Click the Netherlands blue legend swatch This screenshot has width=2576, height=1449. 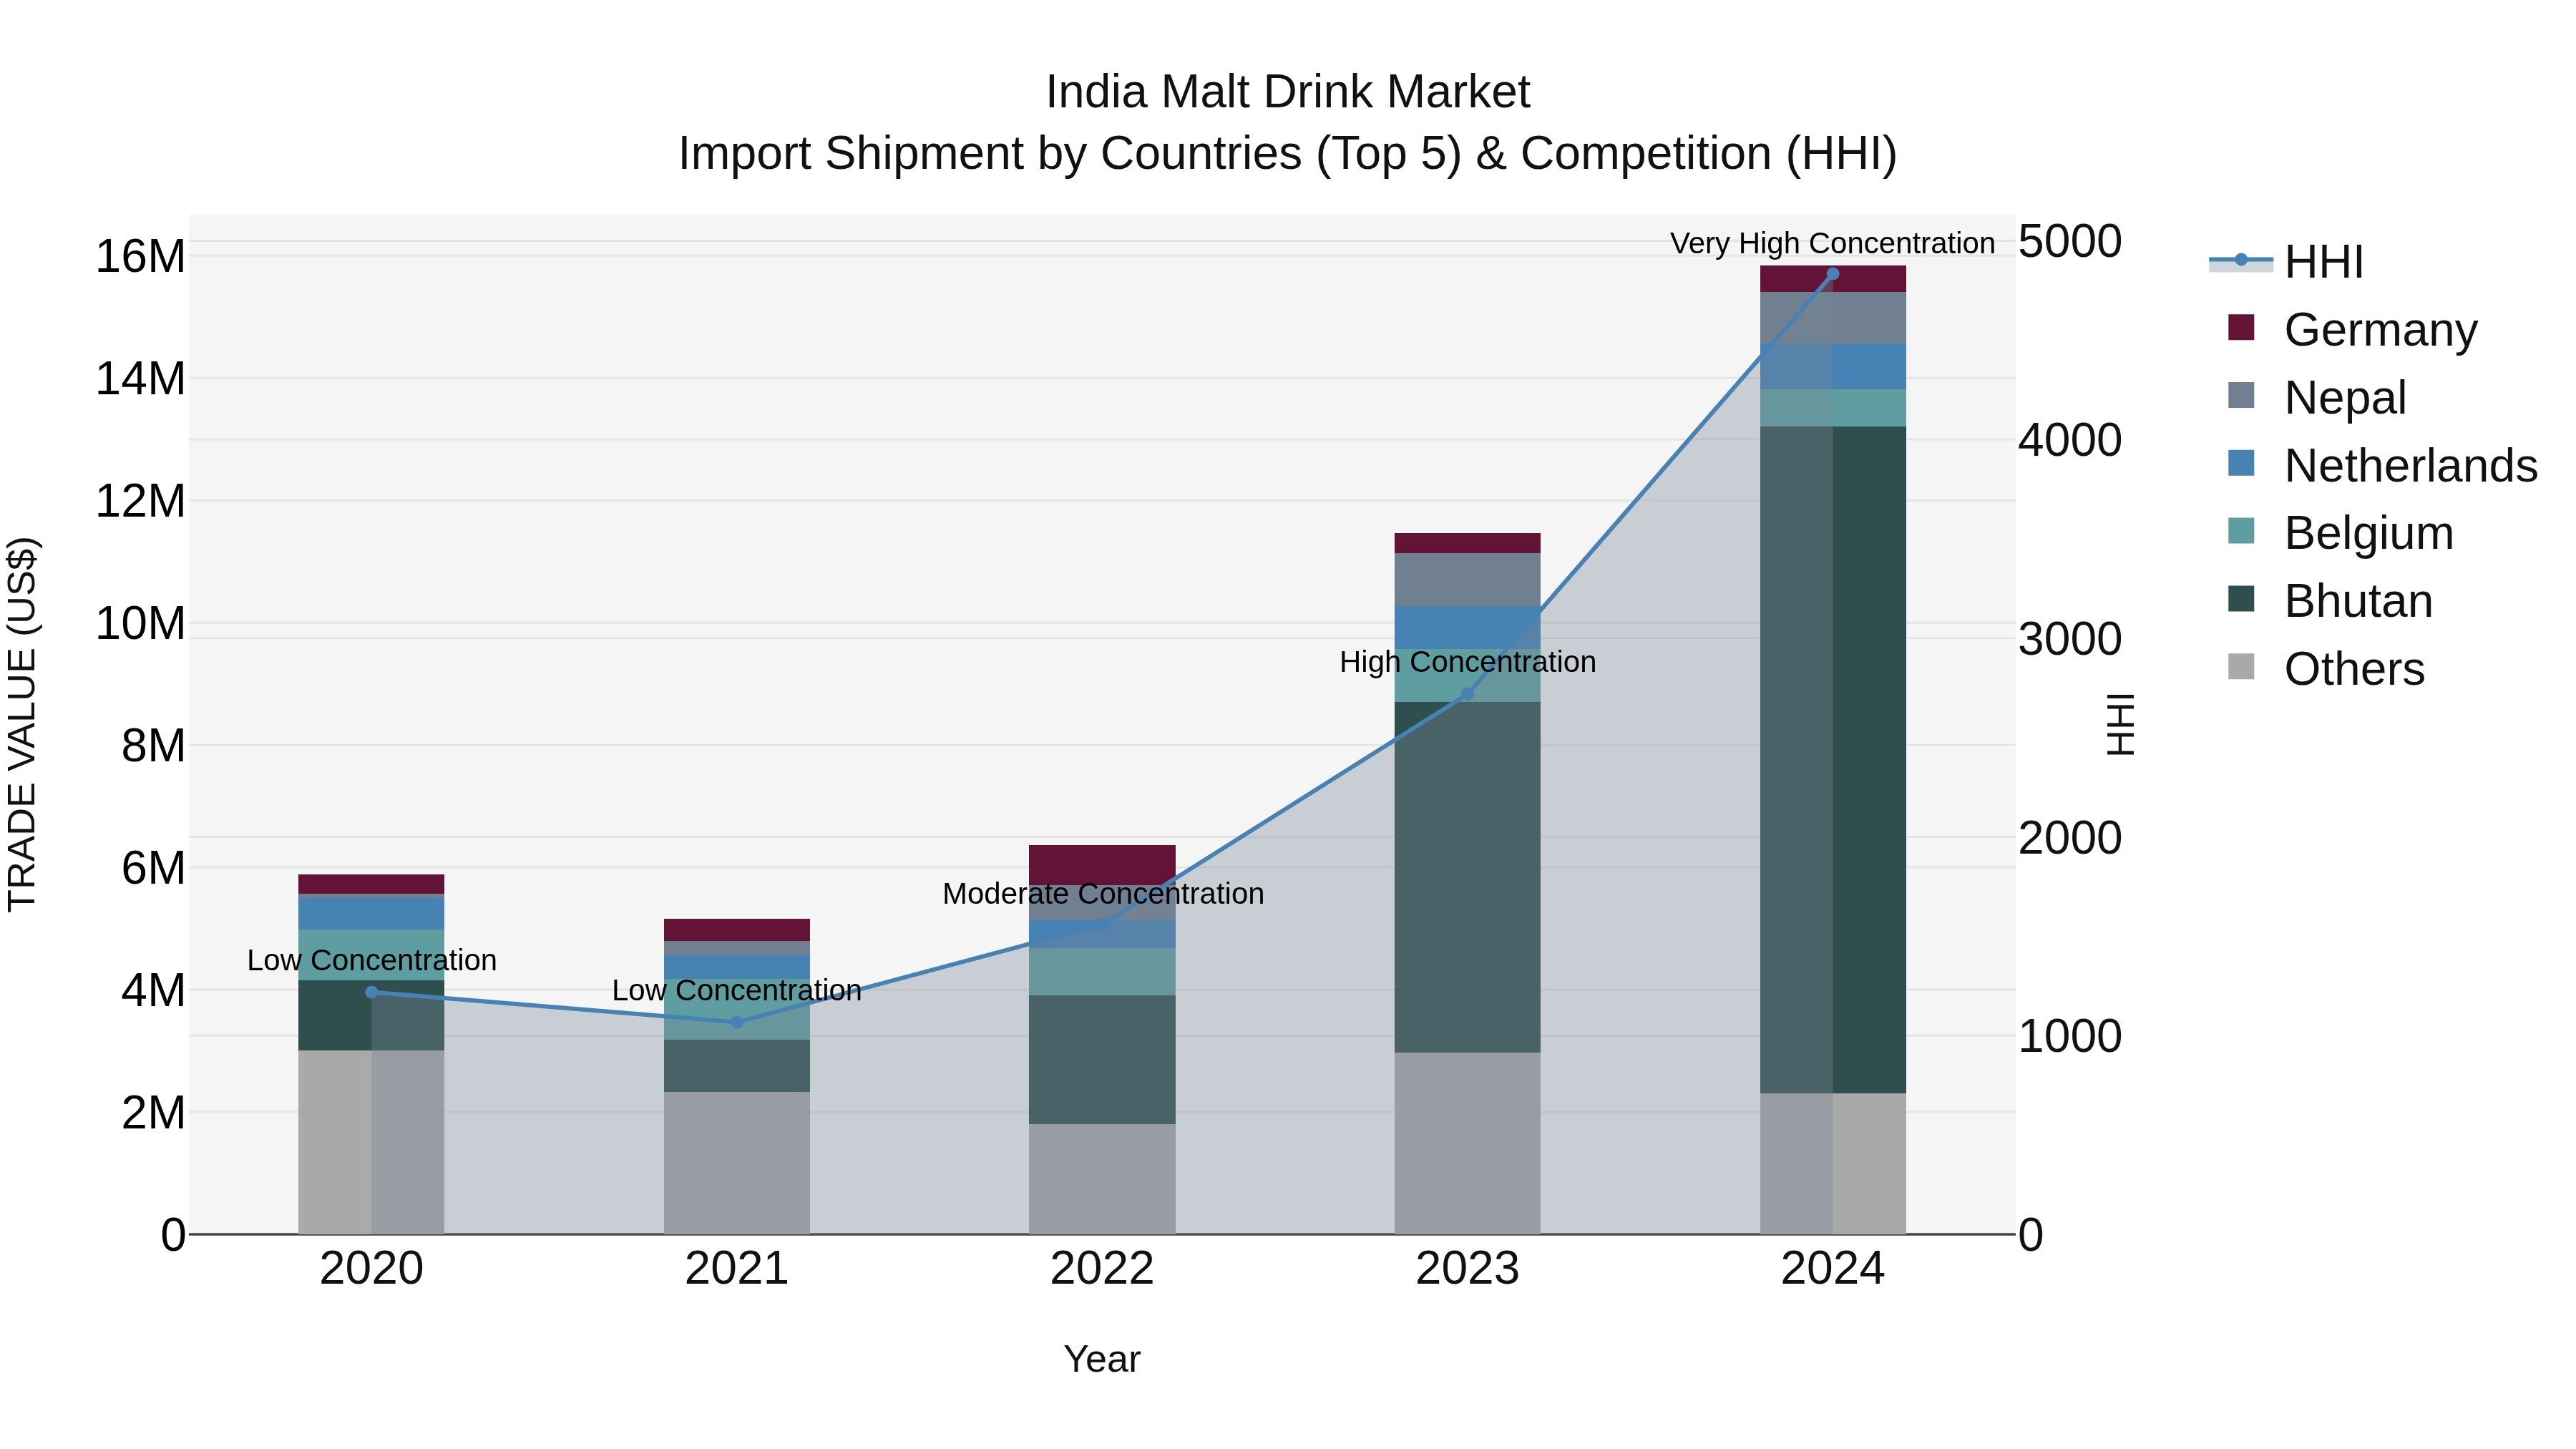[x=2241, y=463]
